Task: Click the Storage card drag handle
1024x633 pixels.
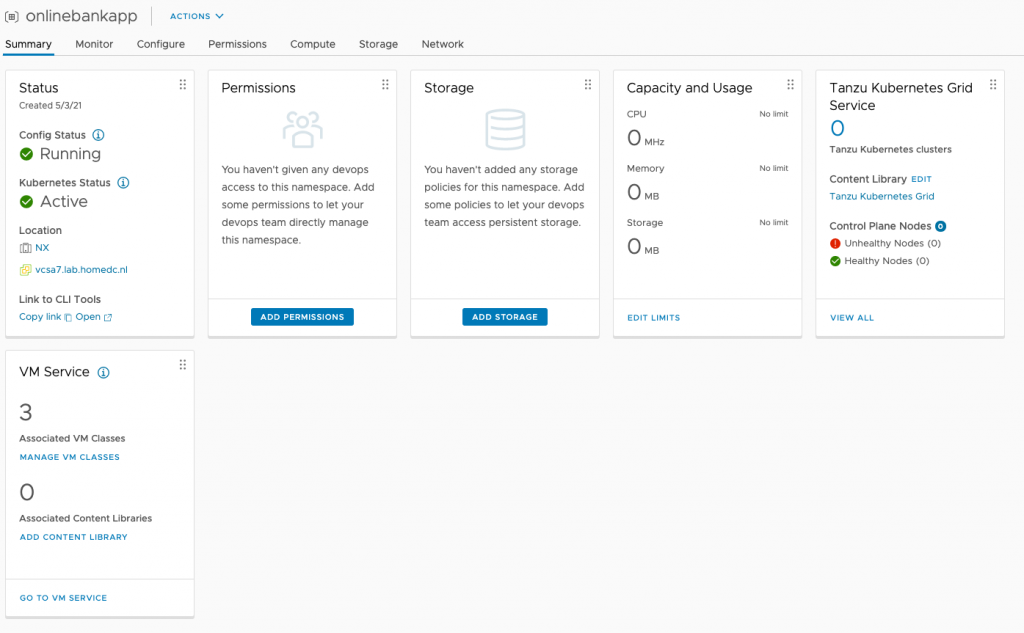Action: 588,85
